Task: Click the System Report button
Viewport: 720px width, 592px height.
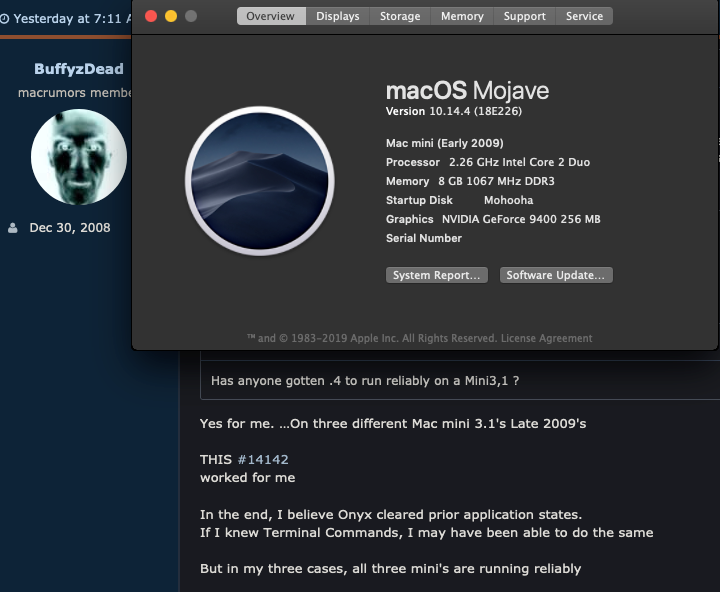Action: [437, 275]
